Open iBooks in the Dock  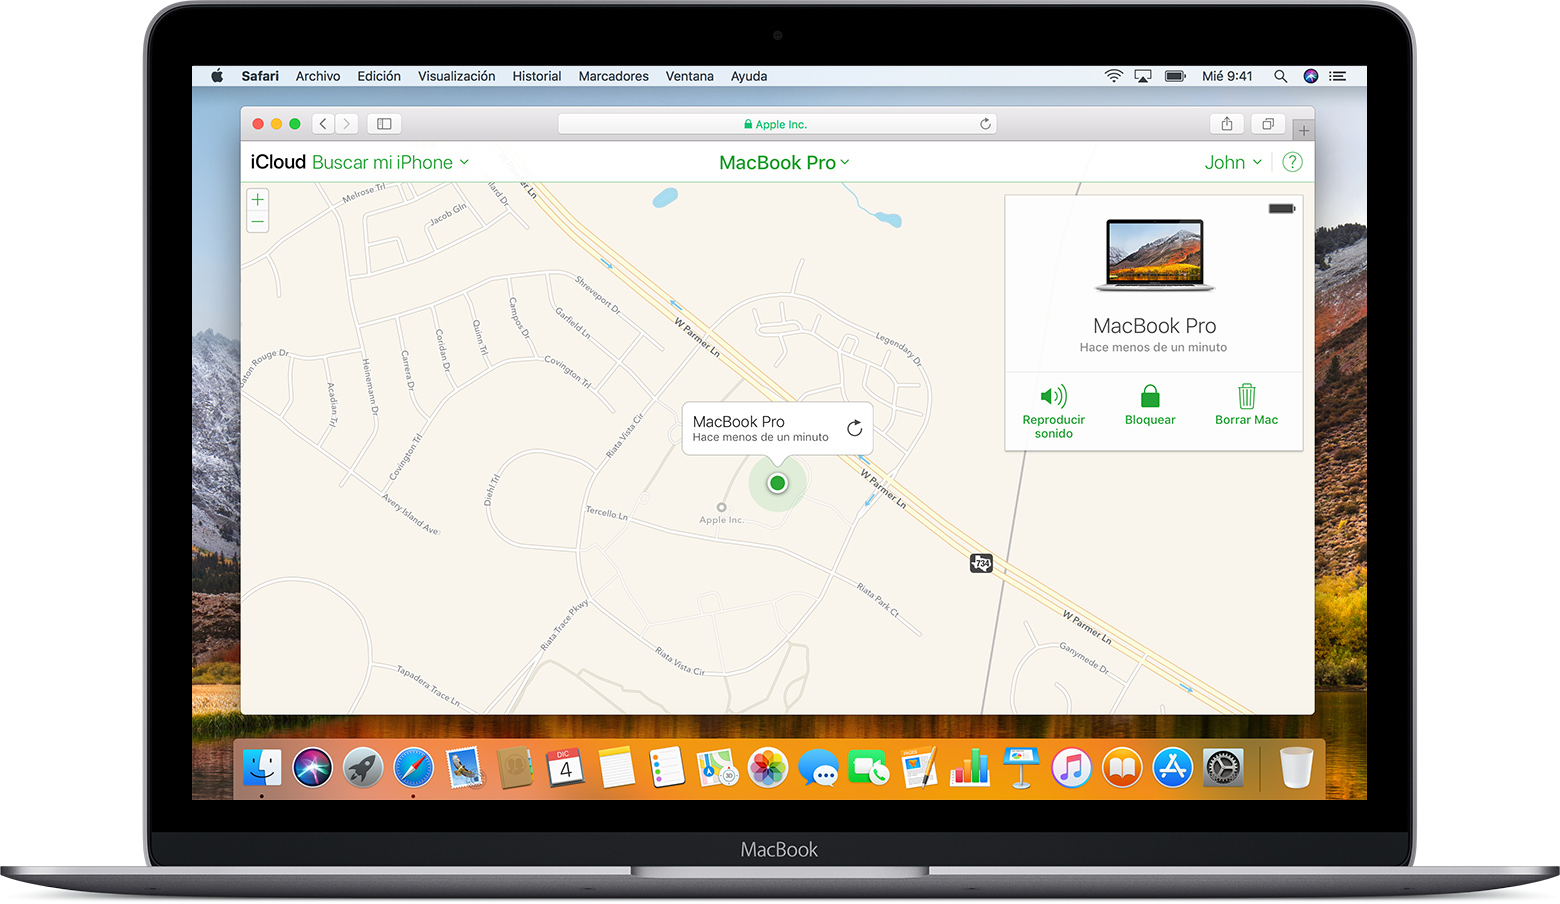click(x=1122, y=768)
